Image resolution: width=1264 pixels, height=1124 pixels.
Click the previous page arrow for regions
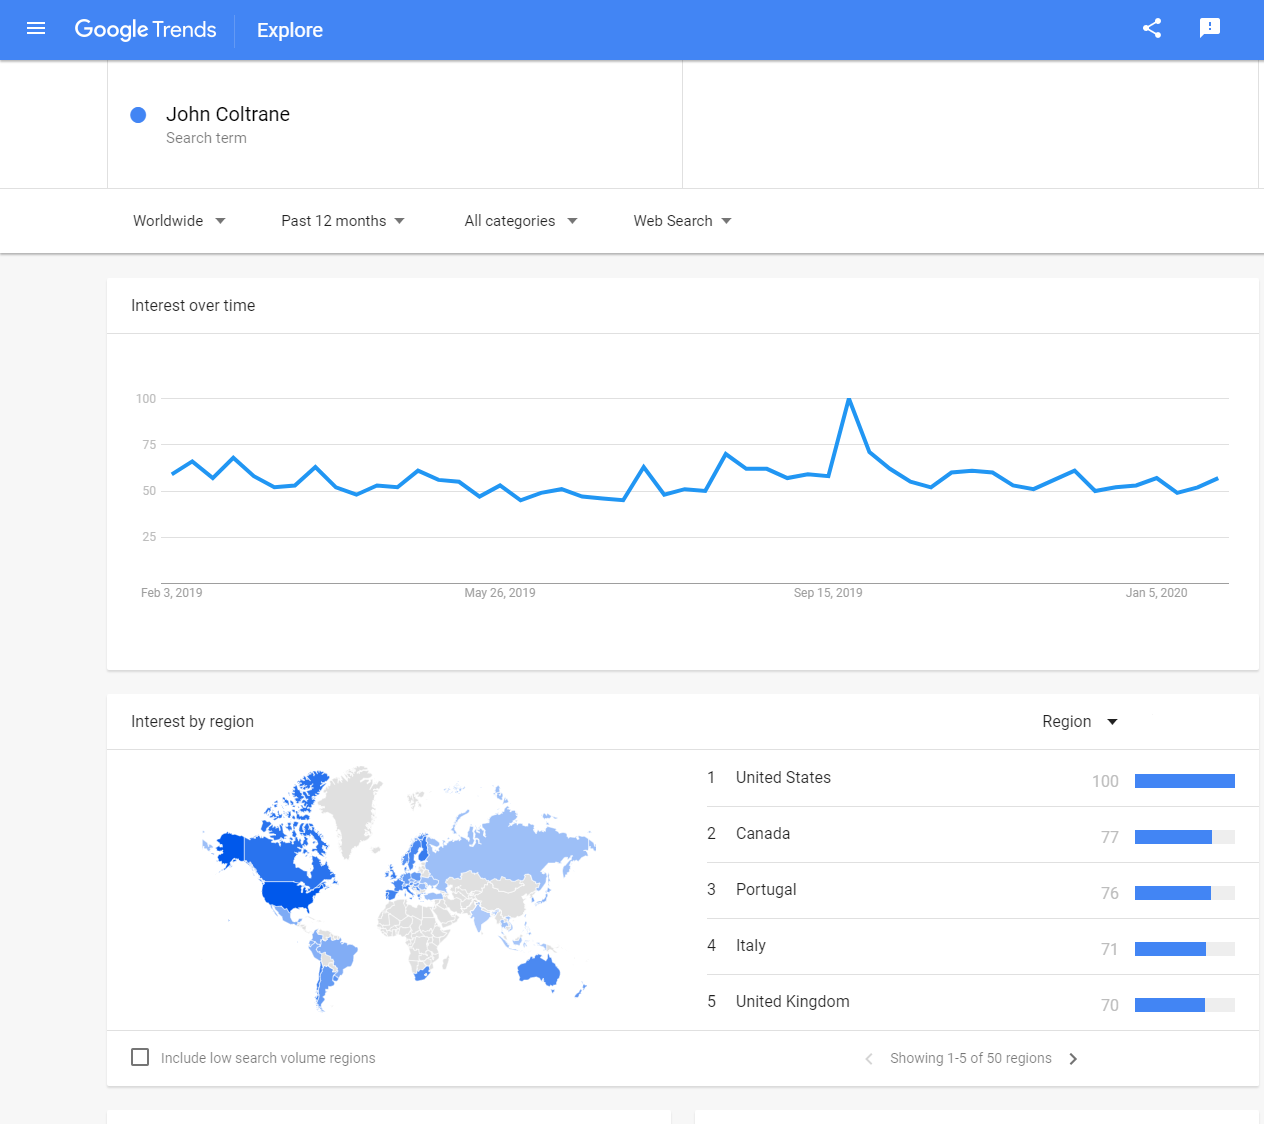(868, 1058)
